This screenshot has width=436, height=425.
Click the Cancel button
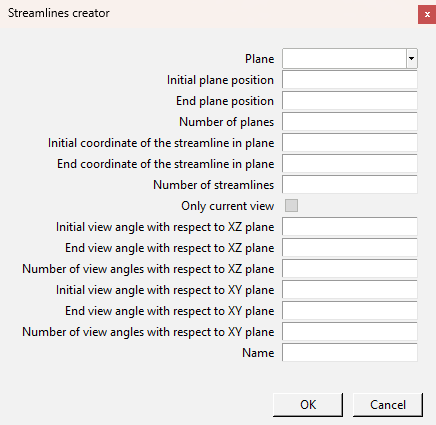tap(388, 405)
